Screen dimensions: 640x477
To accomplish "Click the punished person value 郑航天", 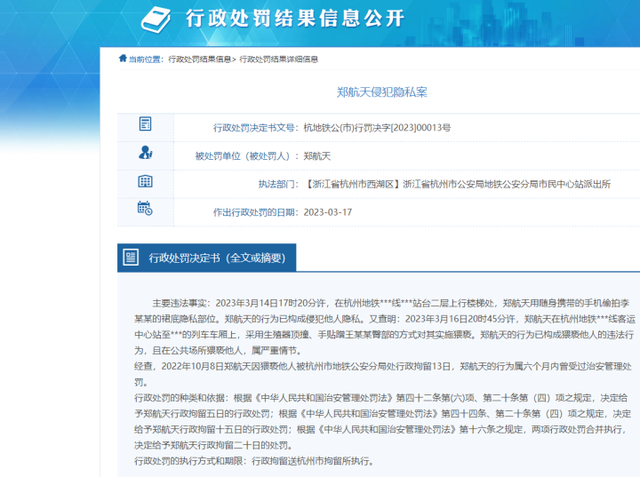I will pyautogui.click(x=317, y=156).
